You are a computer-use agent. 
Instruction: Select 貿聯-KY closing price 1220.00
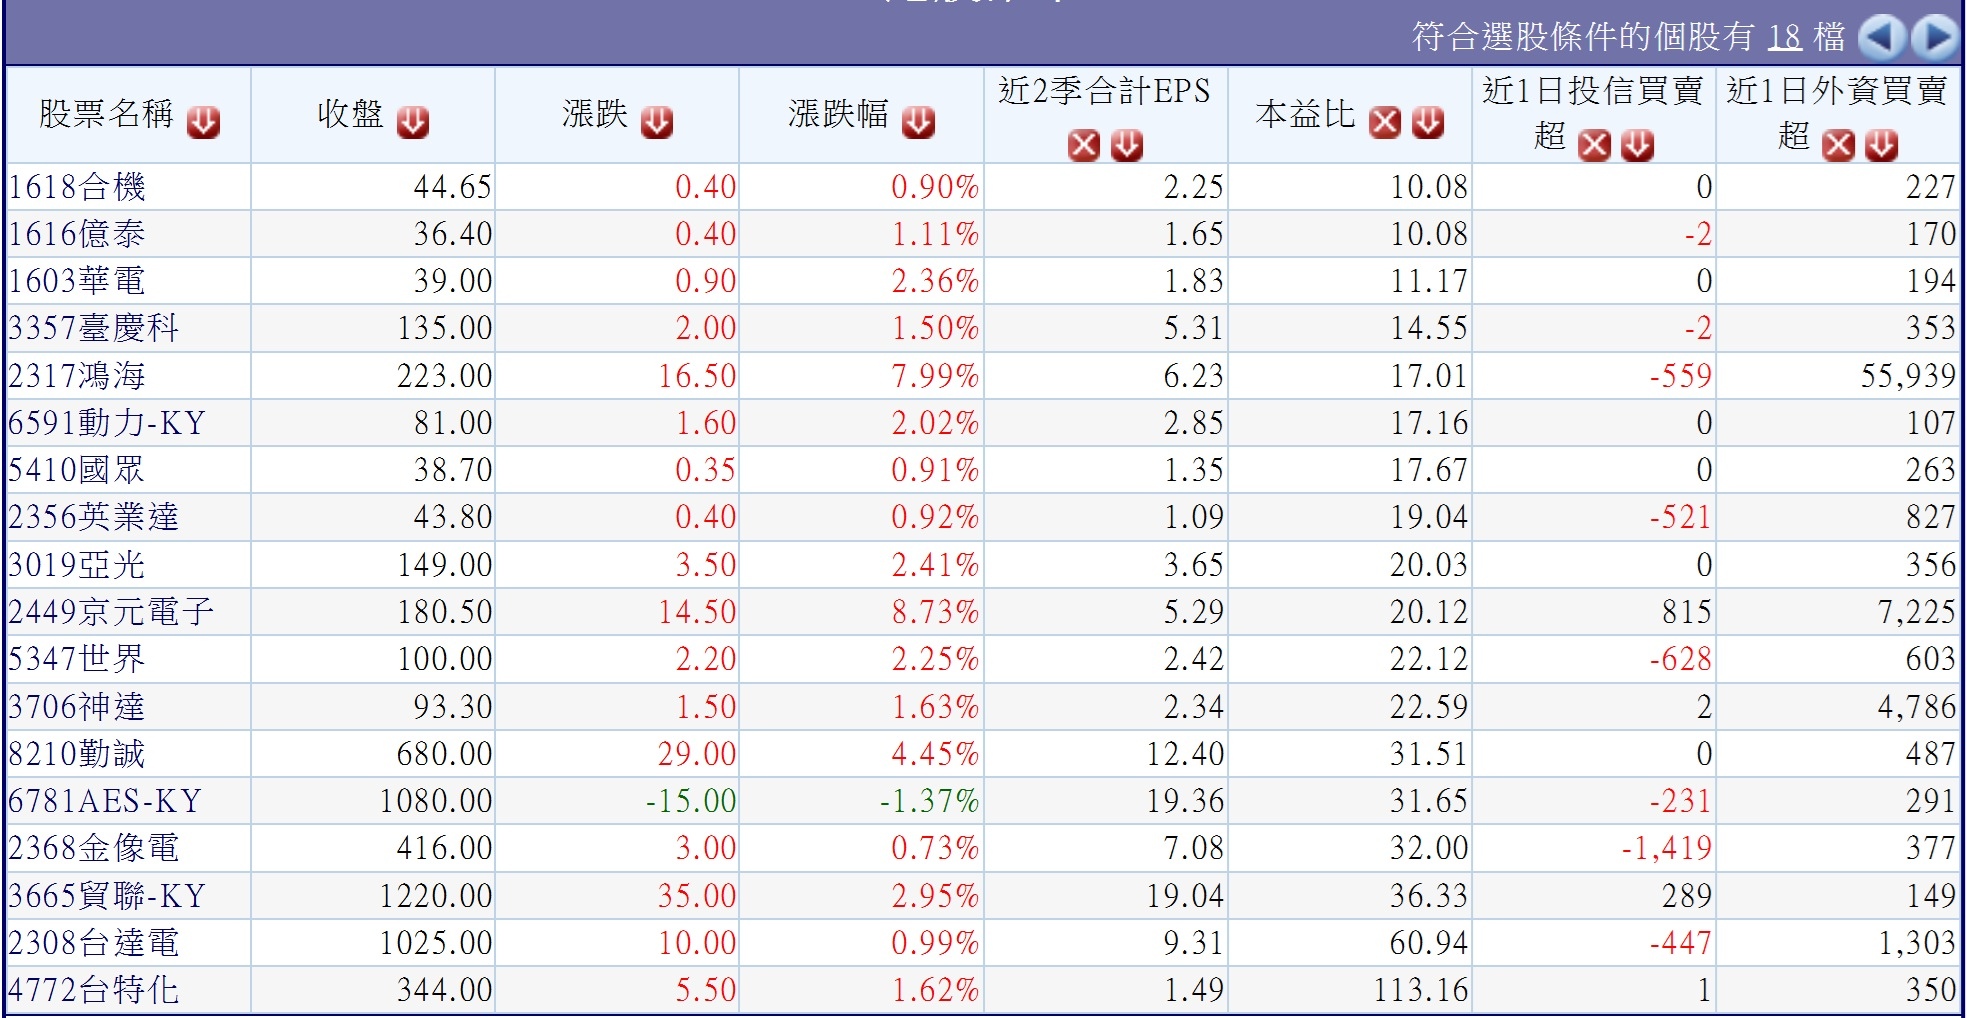(436, 896)
